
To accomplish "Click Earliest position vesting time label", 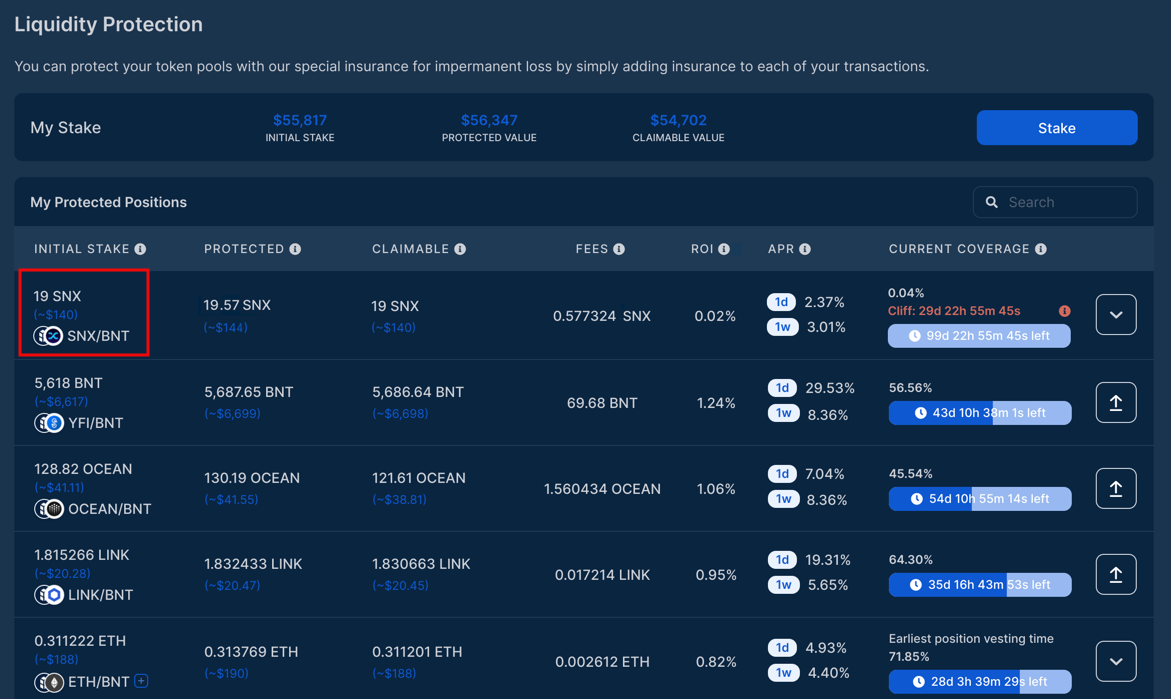I will pos(971,639).
